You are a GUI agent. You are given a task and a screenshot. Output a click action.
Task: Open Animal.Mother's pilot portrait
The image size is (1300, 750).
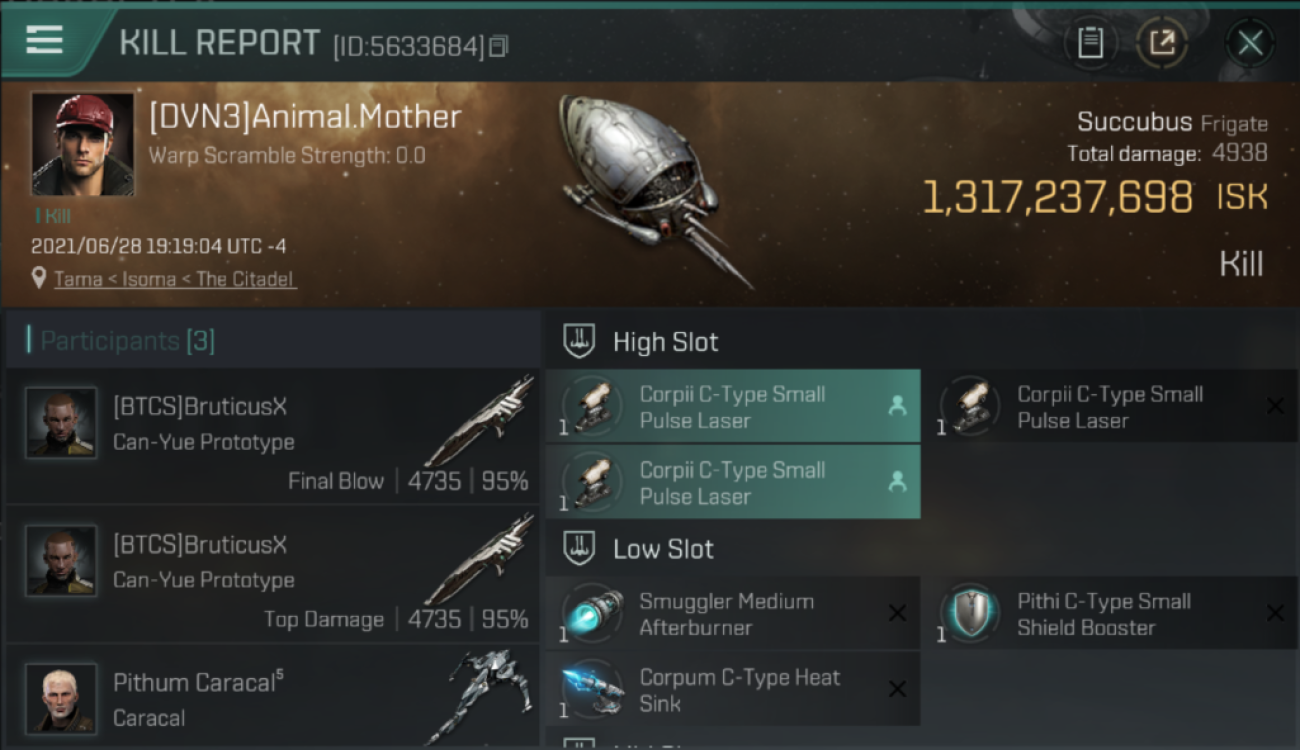coord(82,145)
